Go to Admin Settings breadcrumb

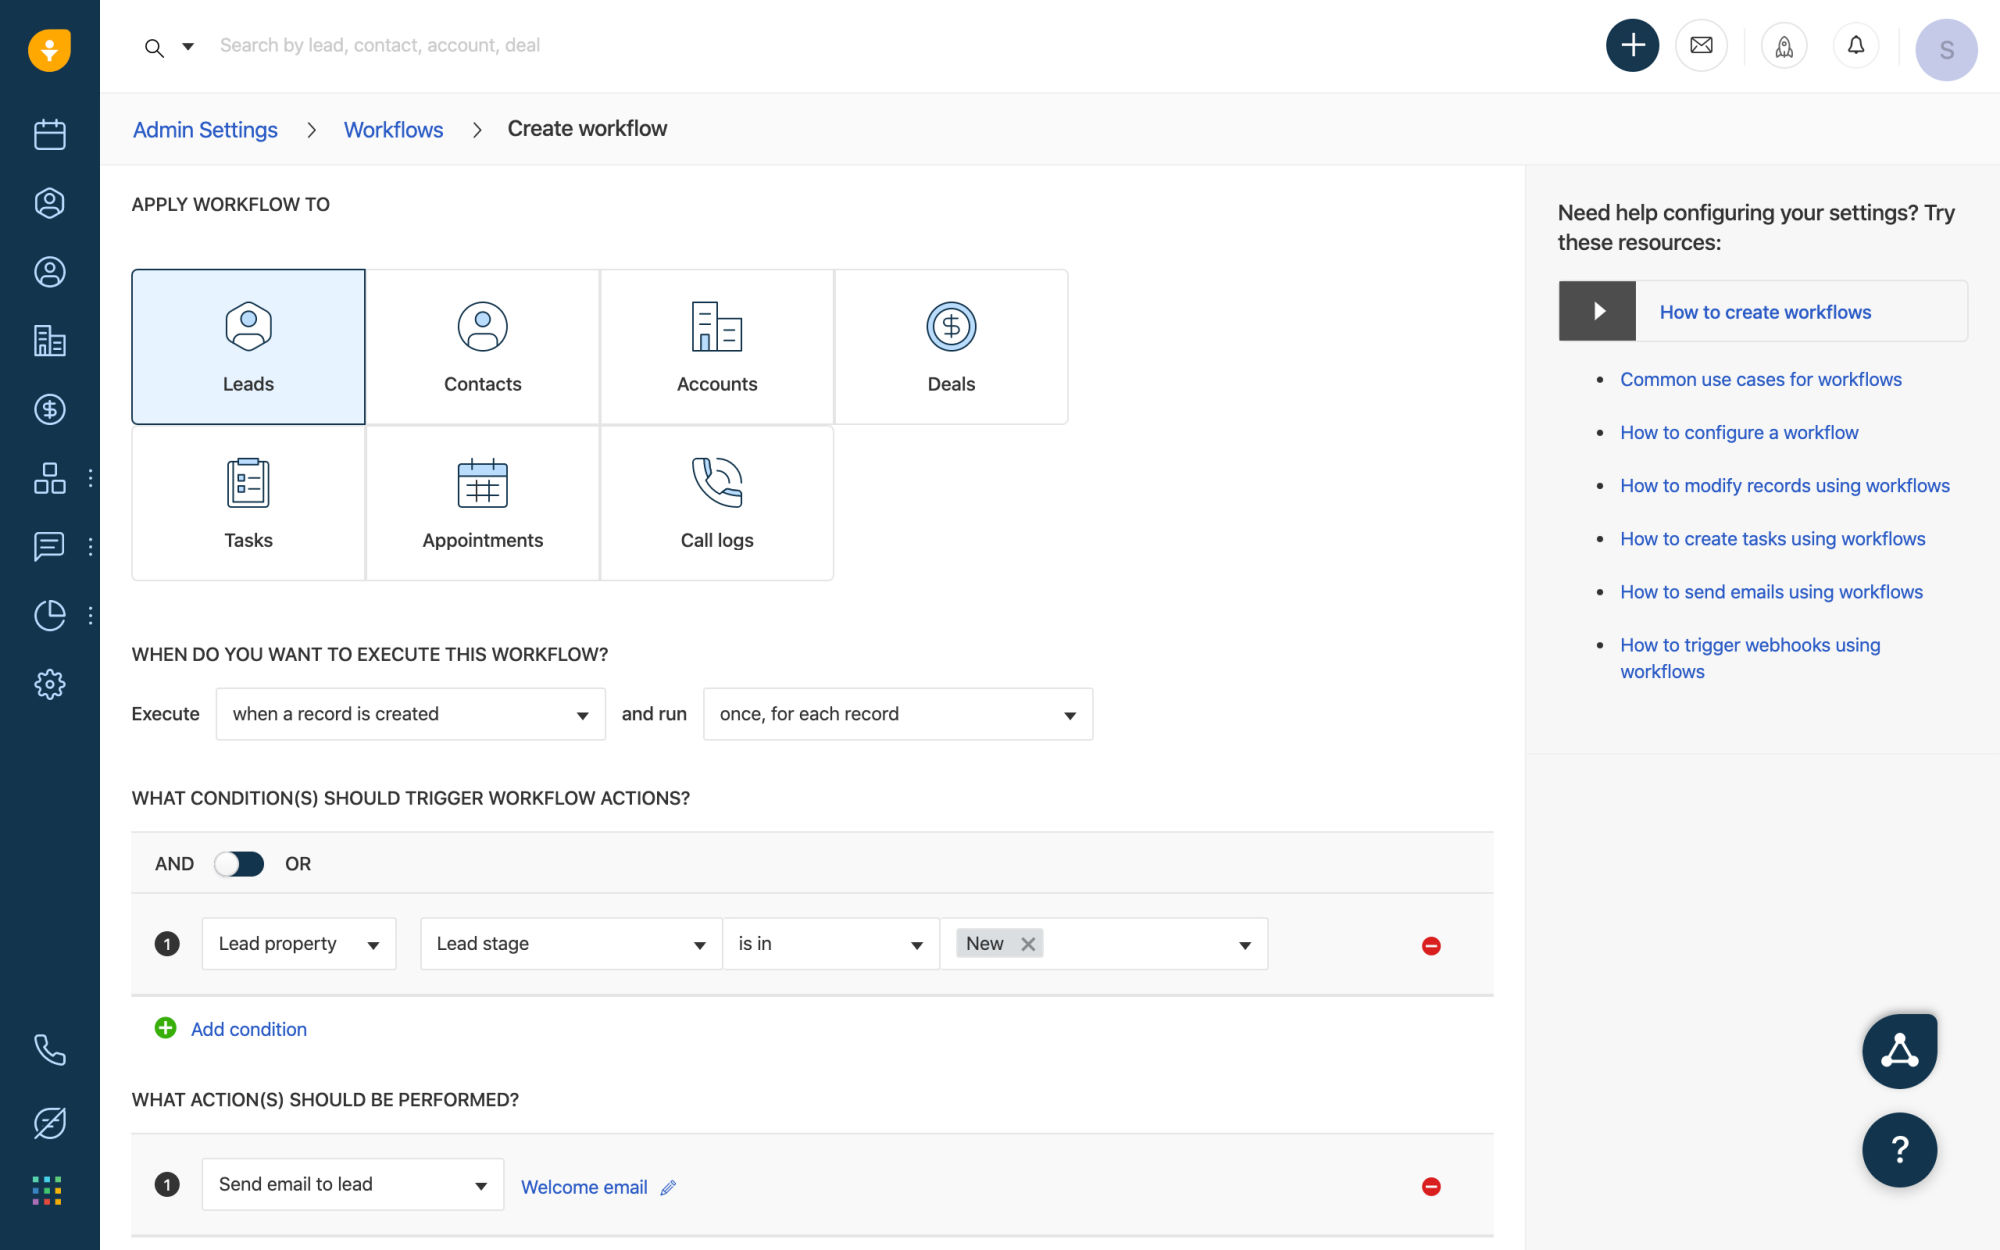pos(205,130)
